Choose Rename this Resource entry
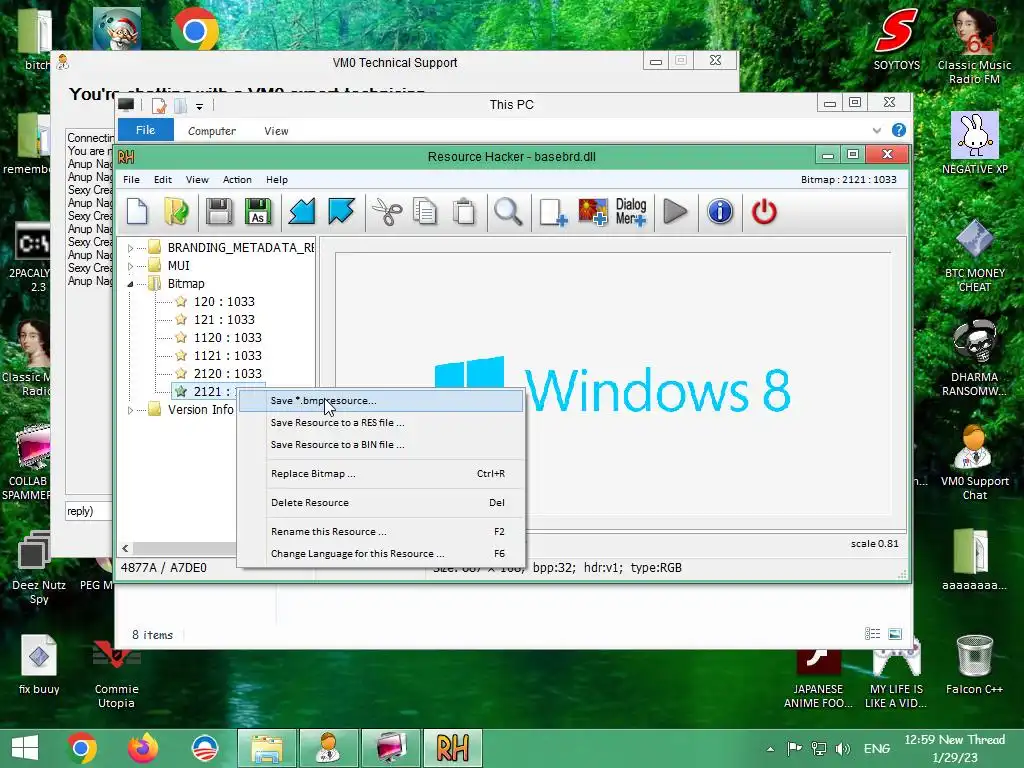Viewport: 1024px width, 768px height. pyautogui.click(x=381, y=532)
